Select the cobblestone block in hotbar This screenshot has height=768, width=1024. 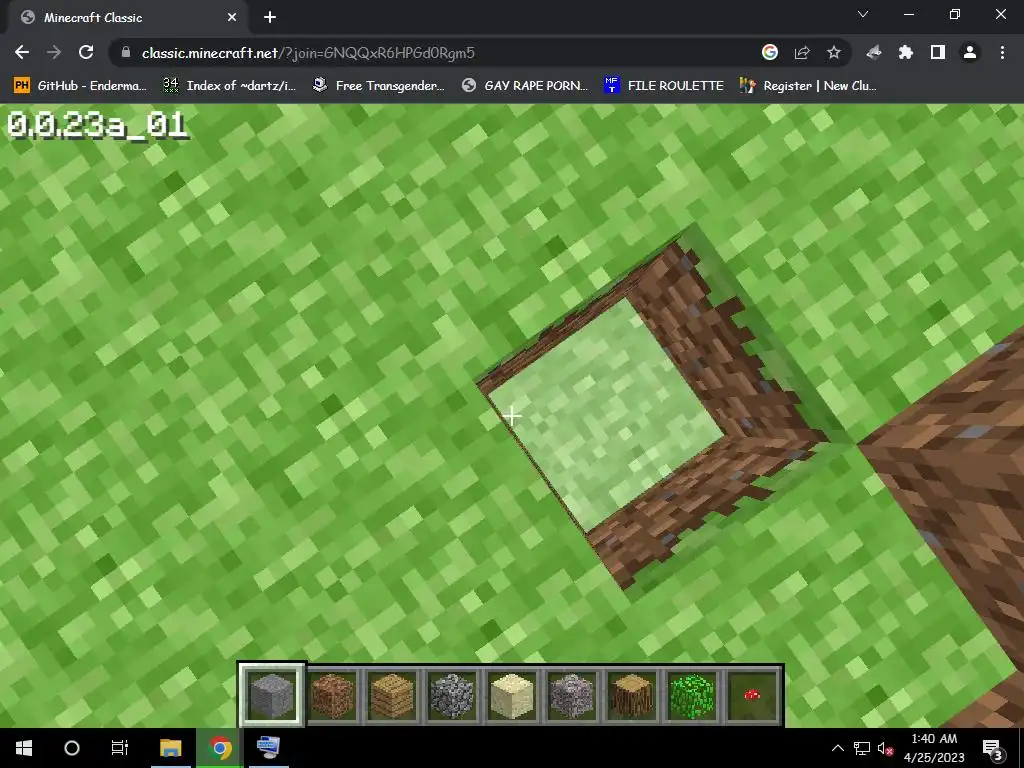point(452,695)
